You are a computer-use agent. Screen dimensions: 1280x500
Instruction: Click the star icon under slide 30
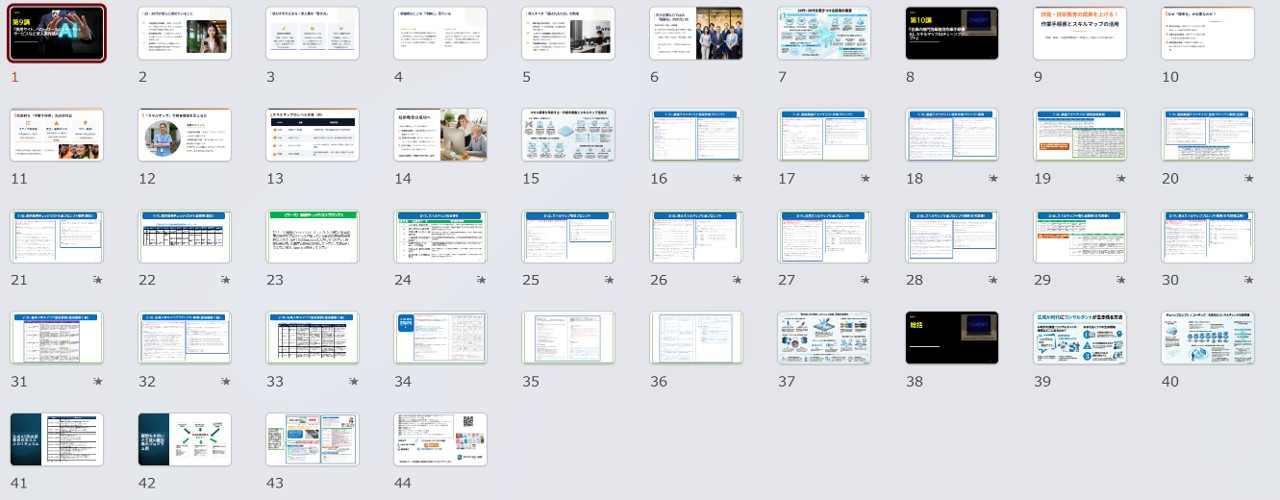(1250, 280)
